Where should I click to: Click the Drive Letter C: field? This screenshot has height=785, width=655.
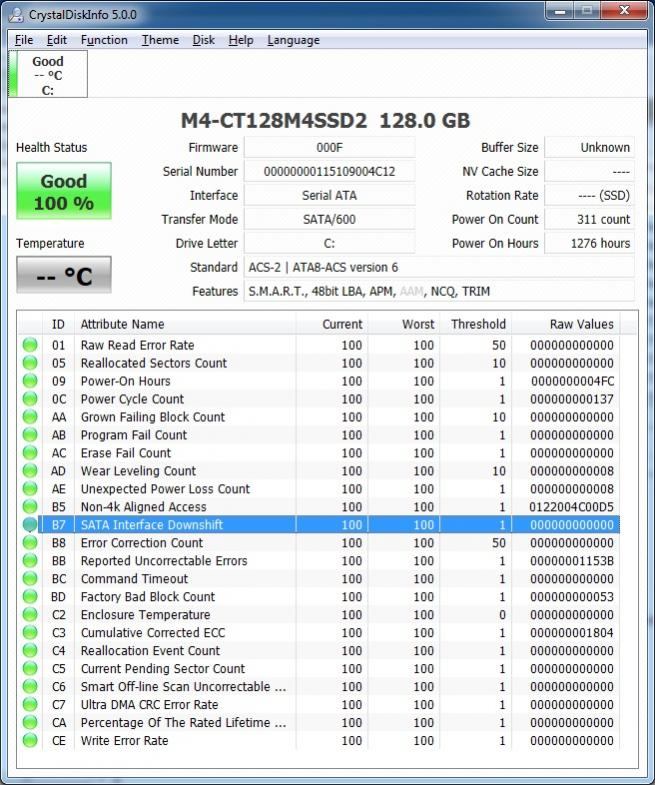coord(330,243)
